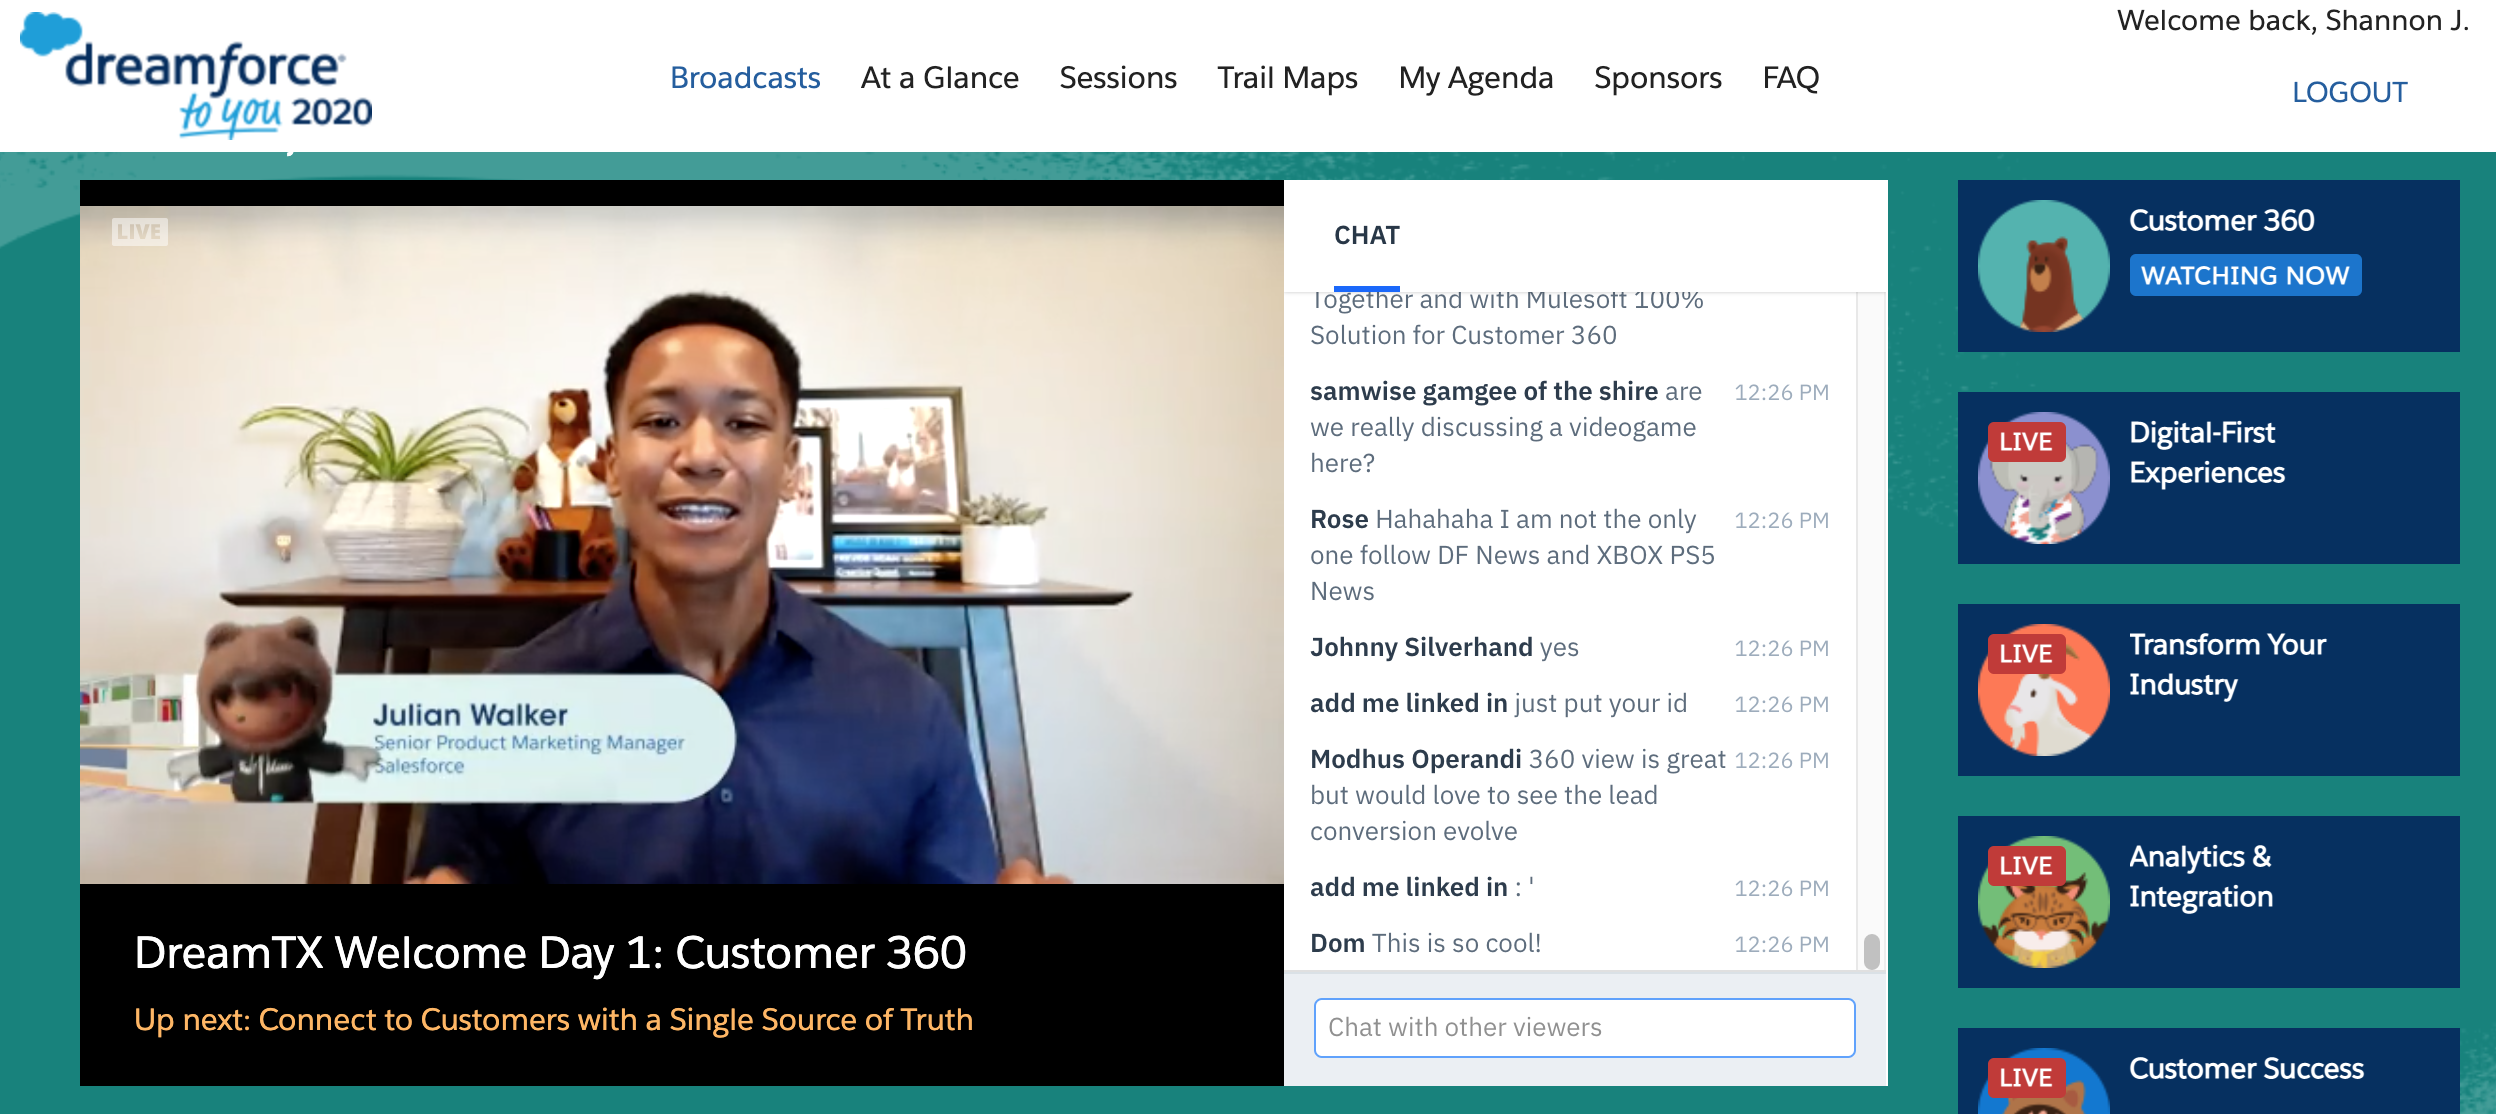This screenshot has width=2496, height=1114.
Task: Select the CHAT tab
Action: 1366,236
